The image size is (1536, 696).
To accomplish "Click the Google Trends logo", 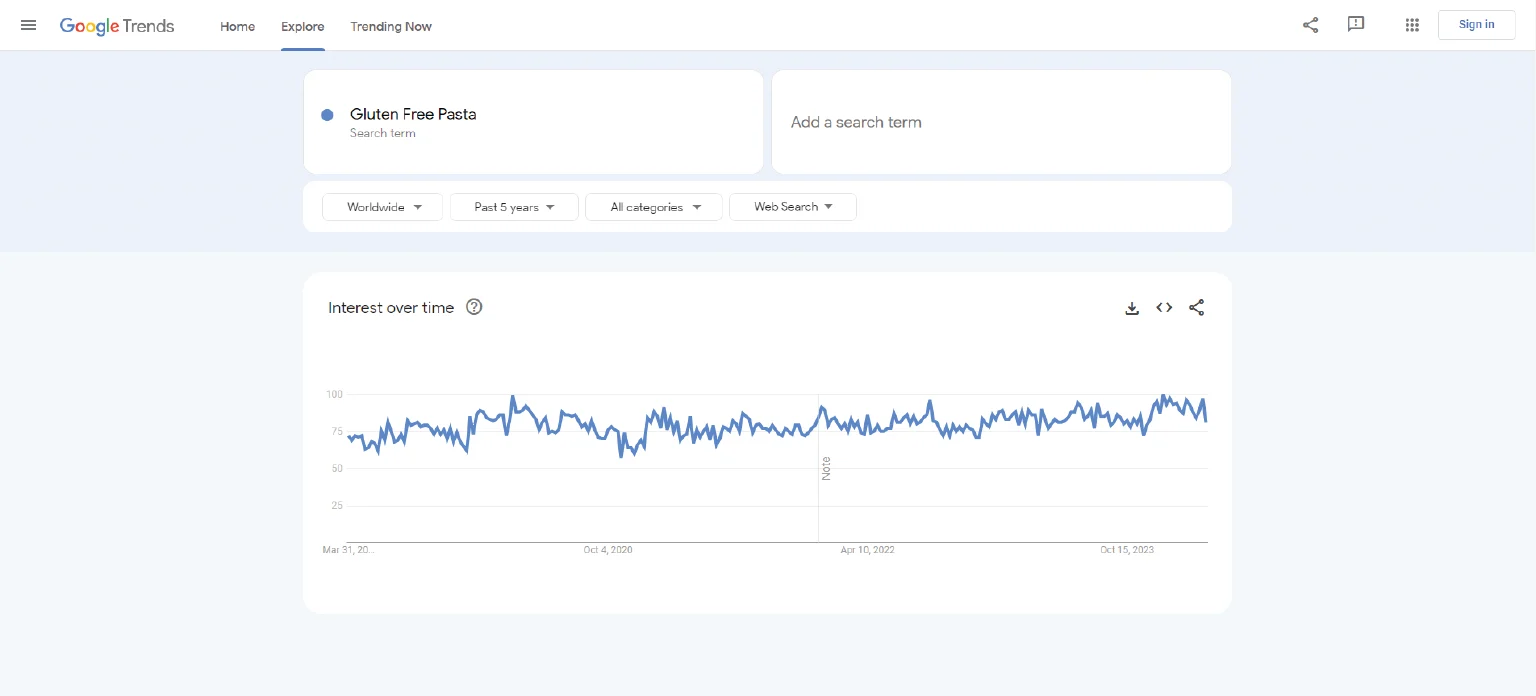I will click(117, 26).
